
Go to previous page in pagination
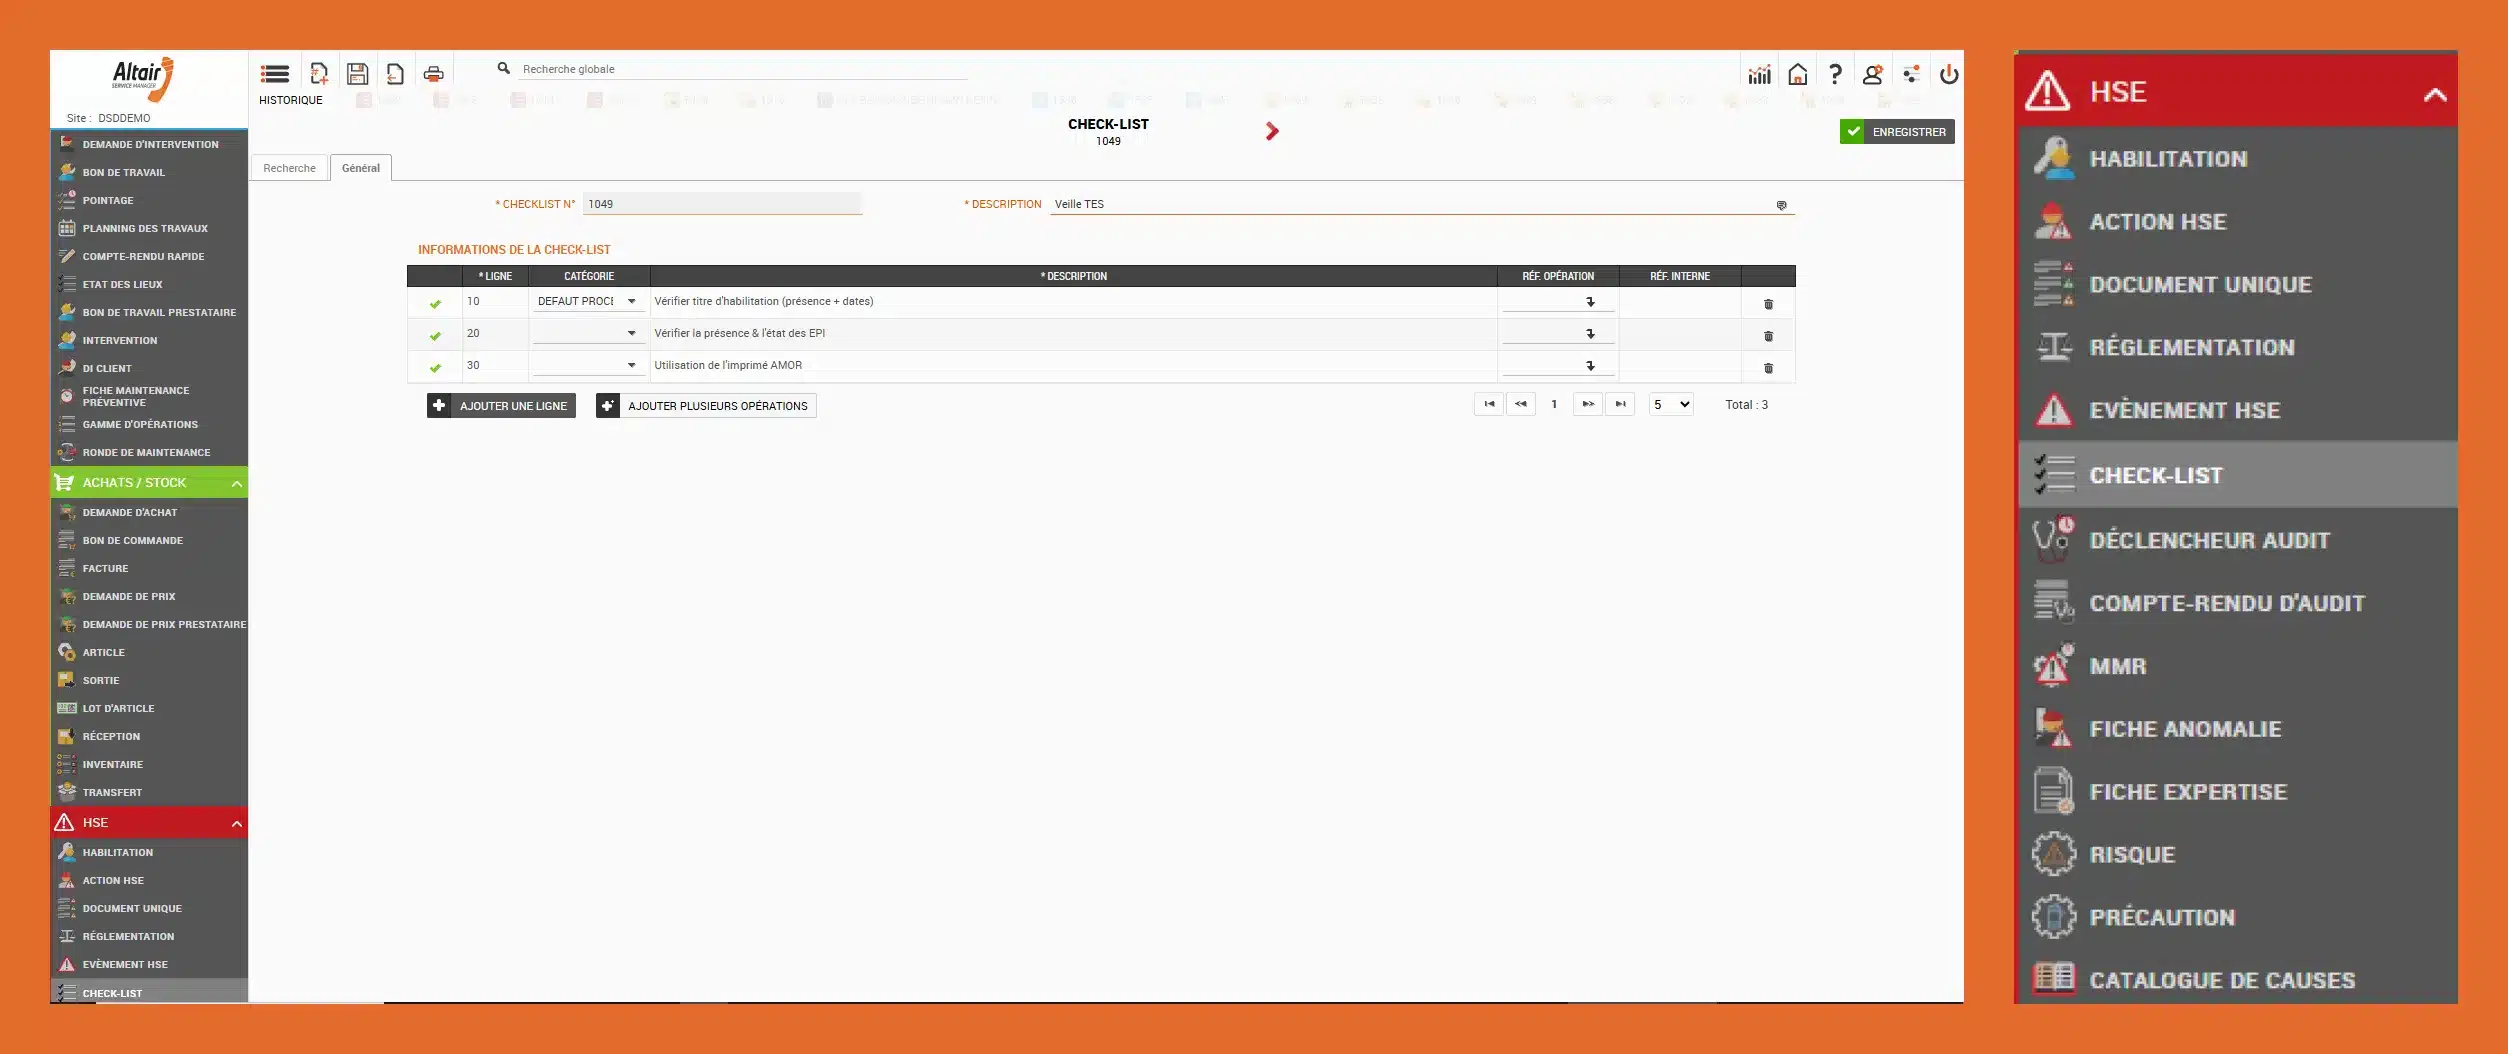click(1520, 404)
